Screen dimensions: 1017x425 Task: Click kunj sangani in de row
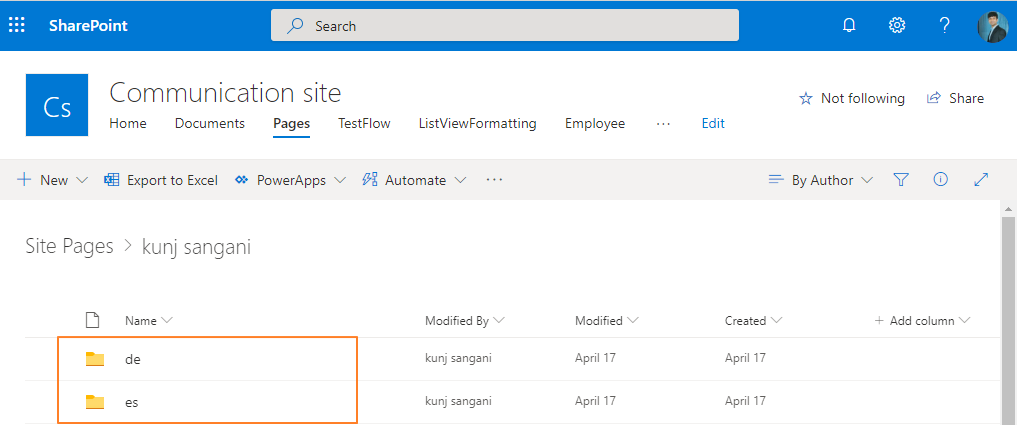458,358
